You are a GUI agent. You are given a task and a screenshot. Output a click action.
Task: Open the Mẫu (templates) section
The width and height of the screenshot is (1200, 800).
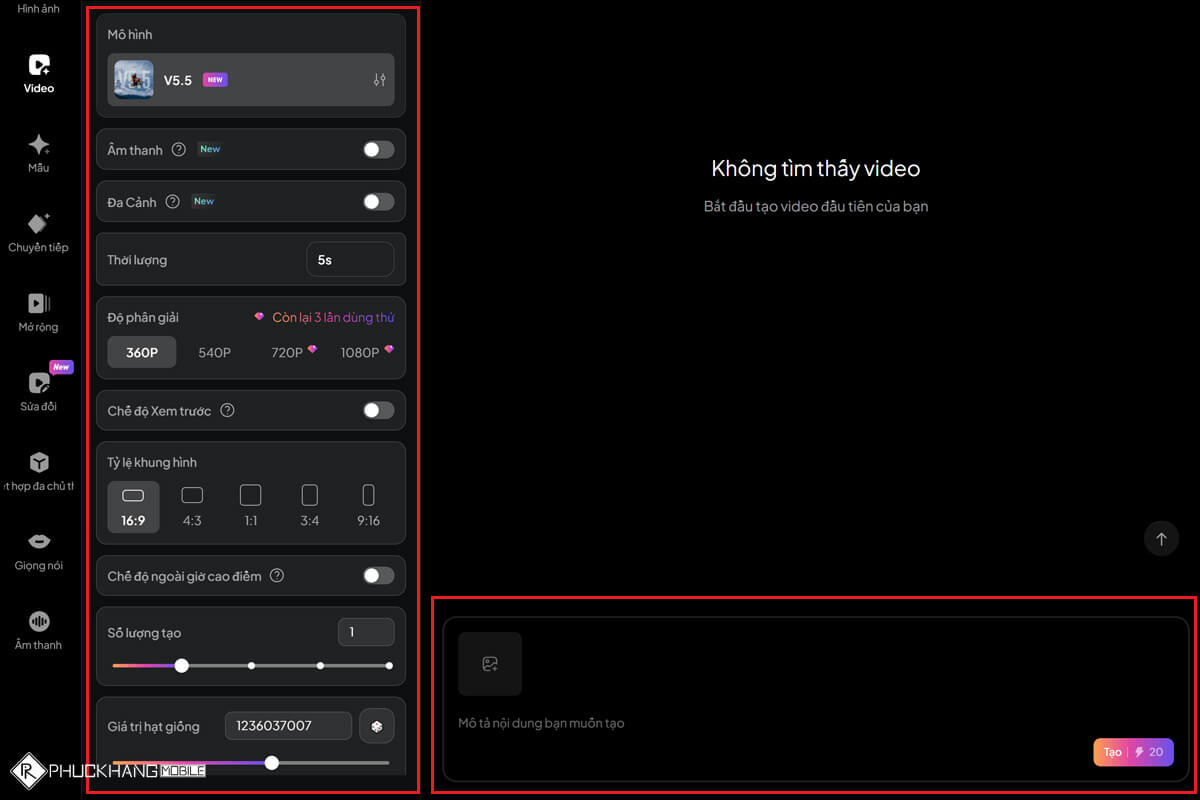(37, 152)
